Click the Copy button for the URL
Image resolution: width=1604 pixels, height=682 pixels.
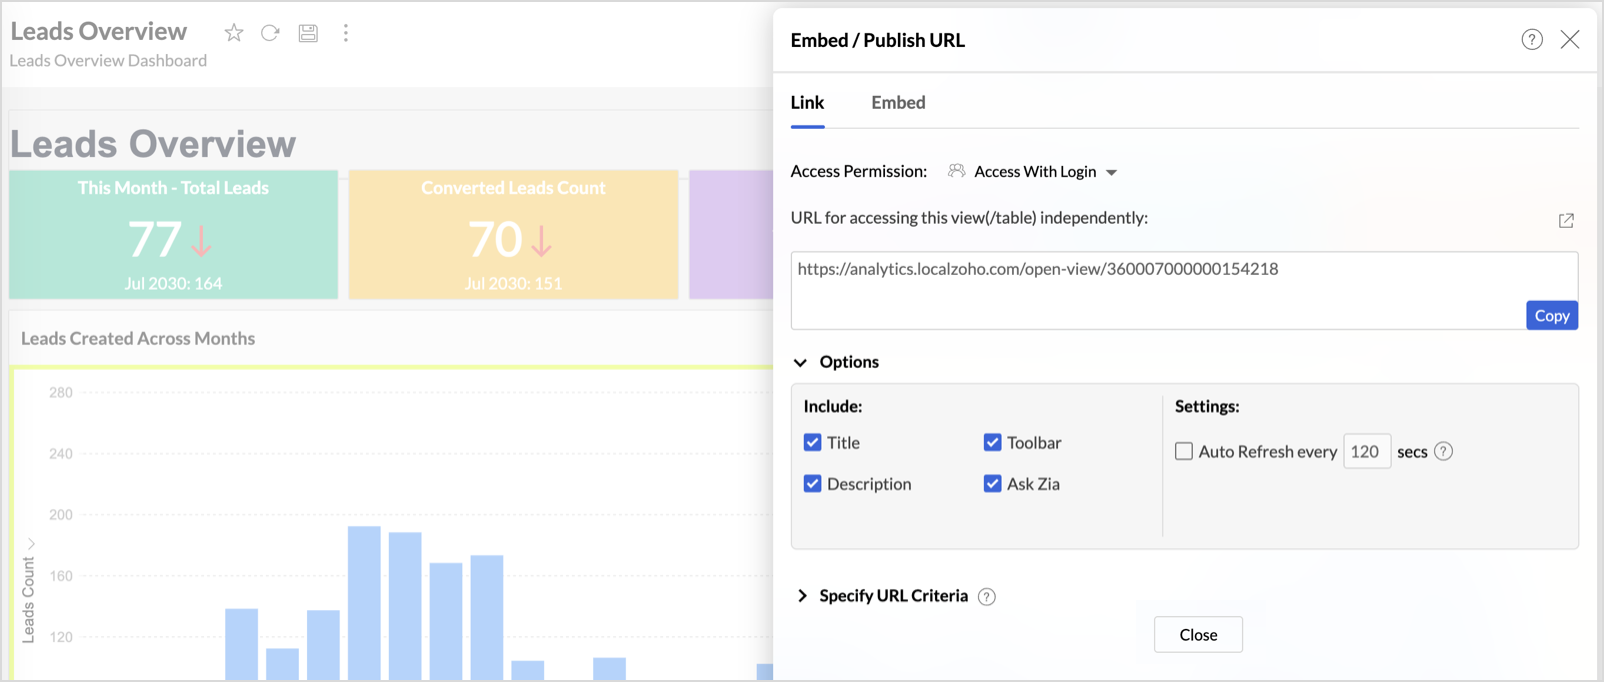click(1551, 316)
